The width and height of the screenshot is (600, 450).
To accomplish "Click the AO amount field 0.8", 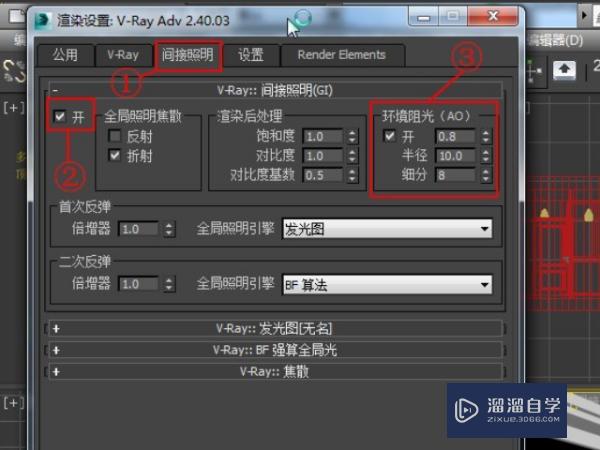I will coord(456,136).
